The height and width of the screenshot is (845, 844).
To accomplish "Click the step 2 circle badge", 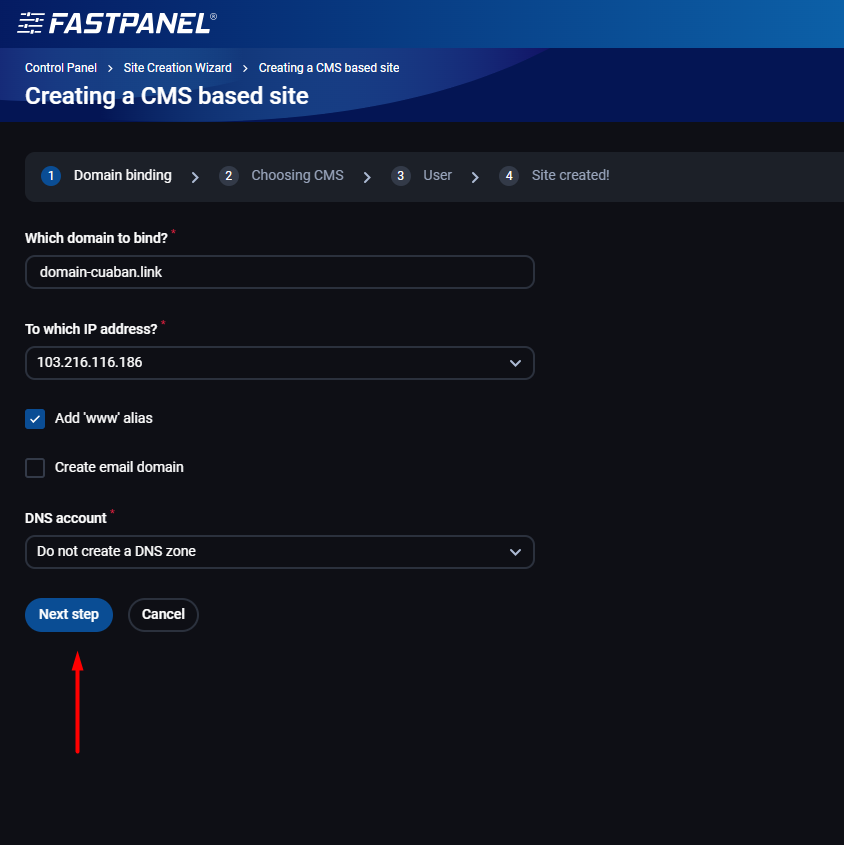I will coord(229,176).
